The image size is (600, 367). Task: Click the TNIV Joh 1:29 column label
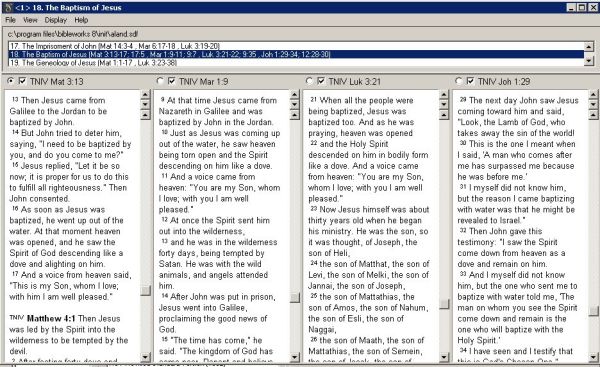(x=504, y=81)
